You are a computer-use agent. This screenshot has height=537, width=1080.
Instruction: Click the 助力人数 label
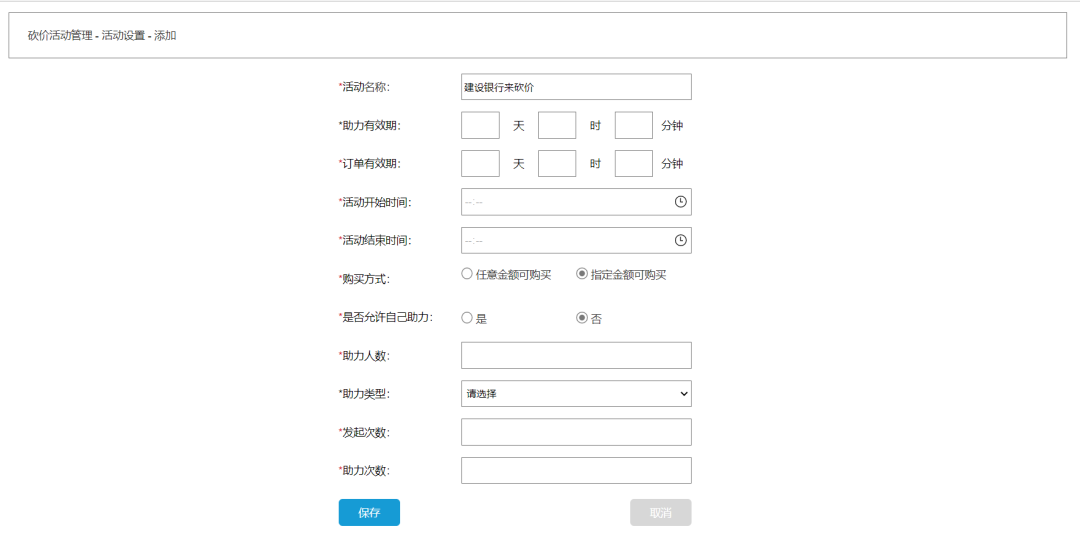(x=365, y=356)
